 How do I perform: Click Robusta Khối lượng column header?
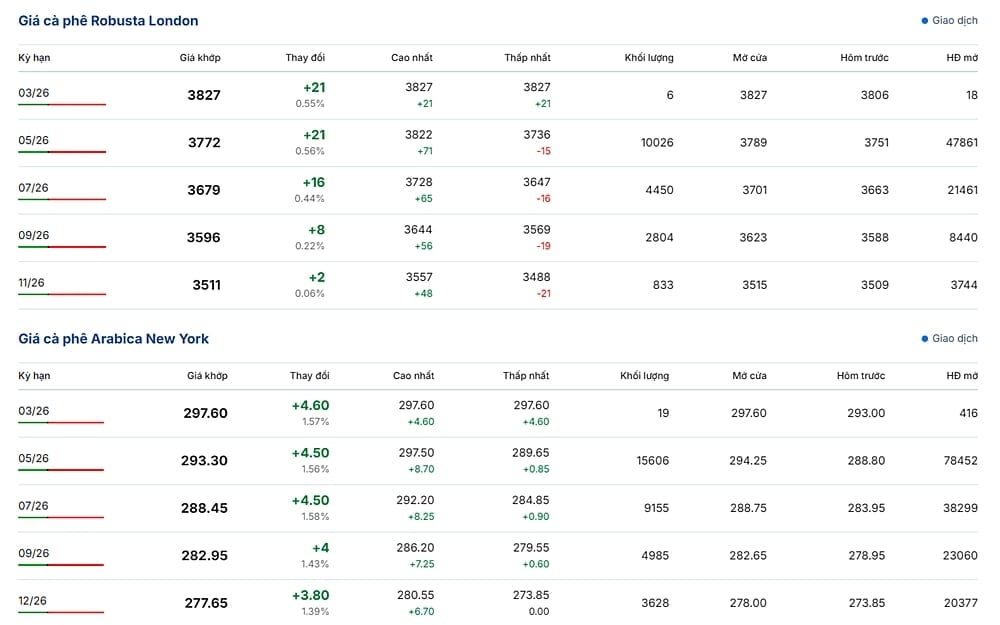648,58
